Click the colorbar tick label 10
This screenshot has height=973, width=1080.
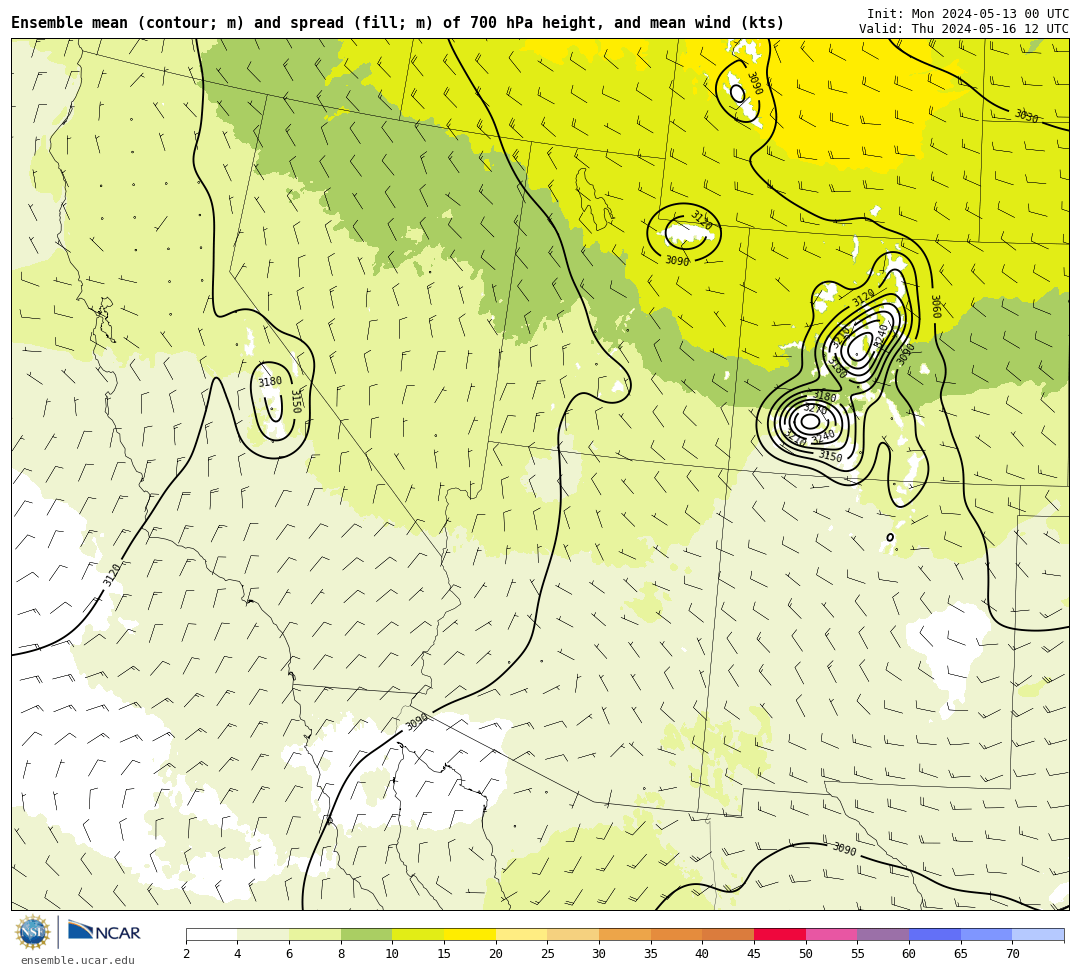393,954
